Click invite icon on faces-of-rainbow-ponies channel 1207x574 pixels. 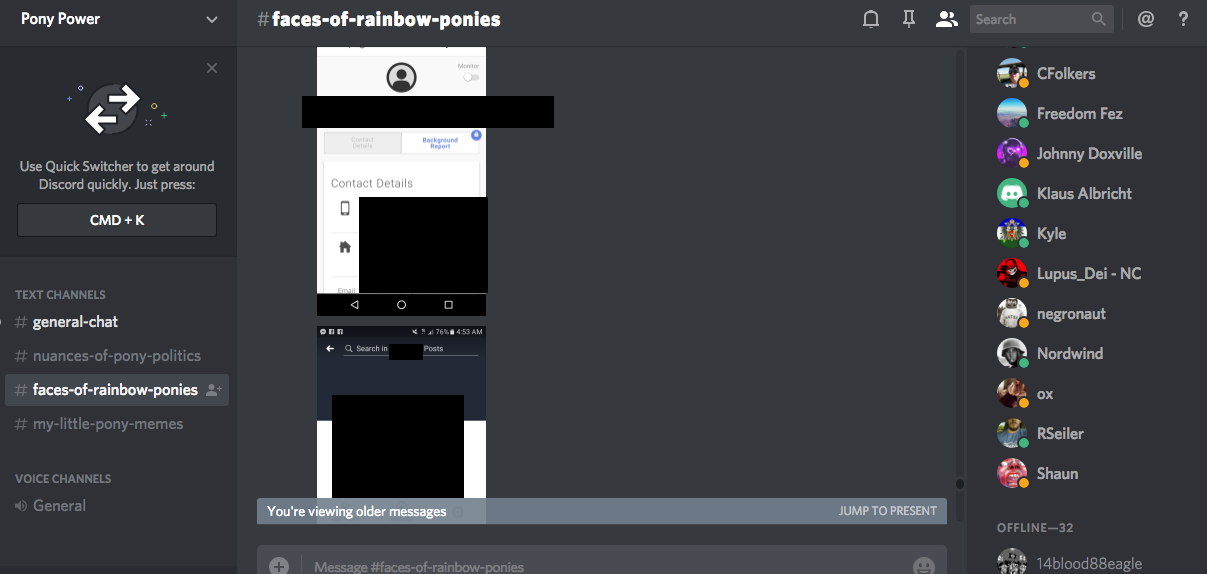click(214, 390)
